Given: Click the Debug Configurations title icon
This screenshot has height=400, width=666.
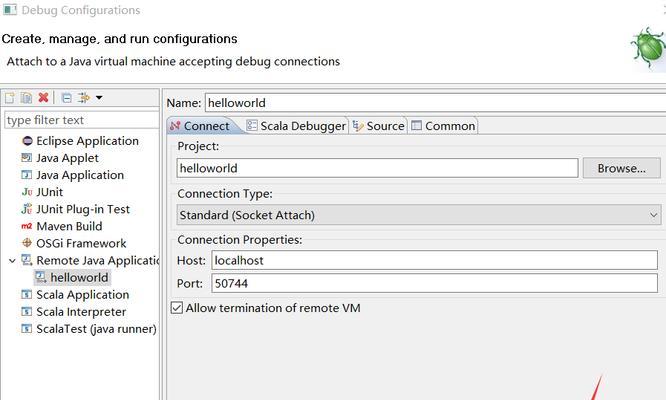Looking at the screenshot, I should coord(10,10).
